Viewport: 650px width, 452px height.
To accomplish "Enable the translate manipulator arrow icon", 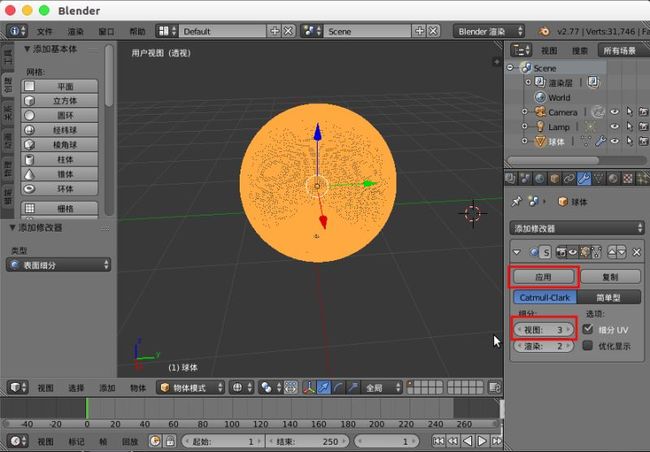I will (x=324, y=388).
